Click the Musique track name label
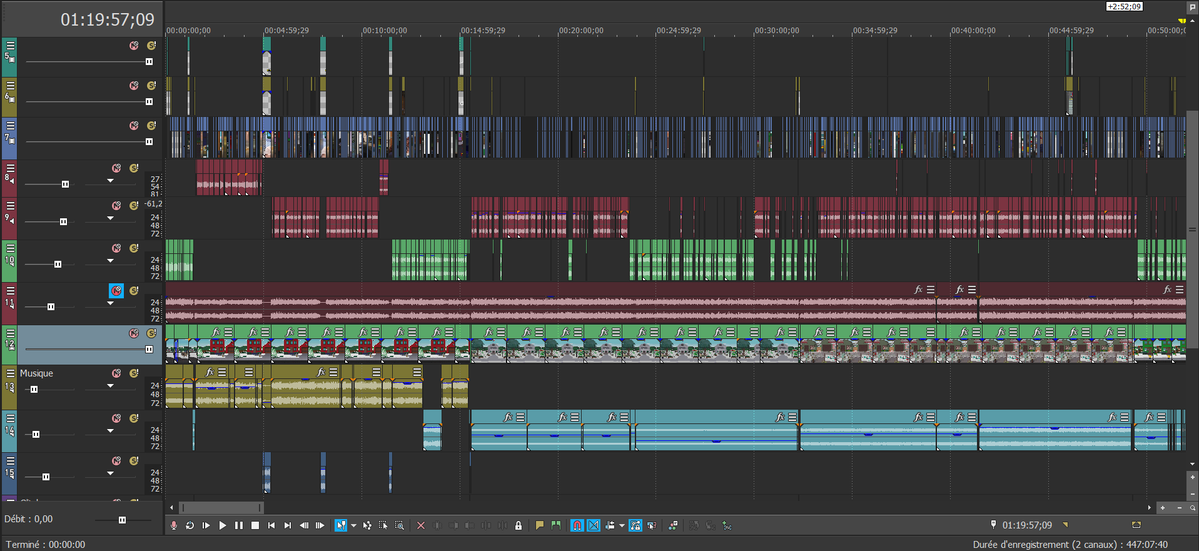This screenshot has width=1199, height=551. point(37,373)
